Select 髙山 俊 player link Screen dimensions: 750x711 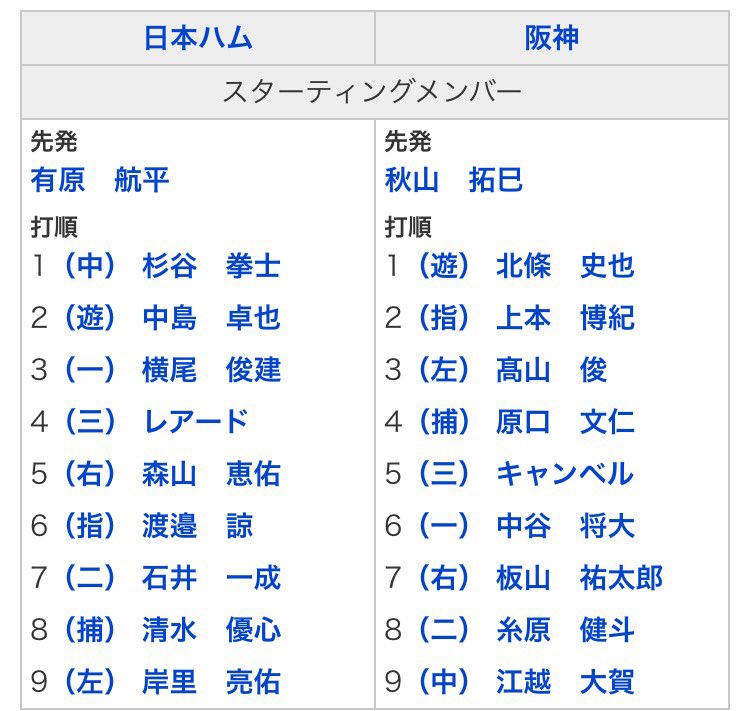click(x=551, y=370)
